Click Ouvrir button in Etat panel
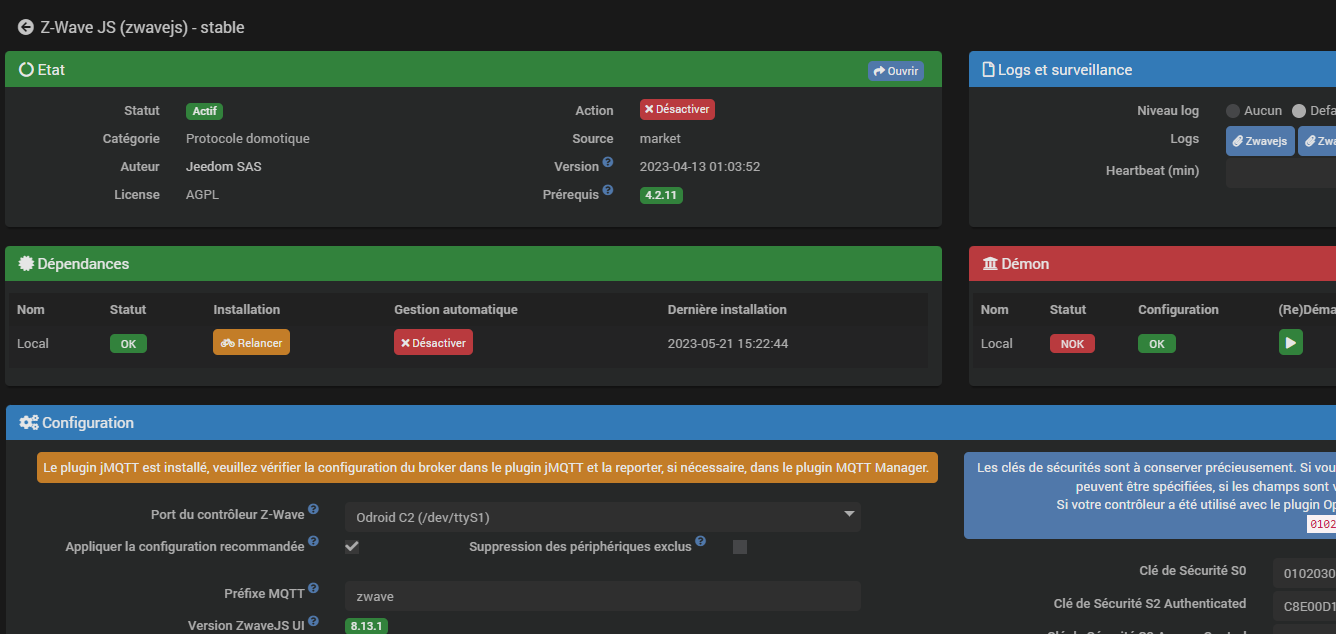The image size is (1336, 634). pos(895,71)
